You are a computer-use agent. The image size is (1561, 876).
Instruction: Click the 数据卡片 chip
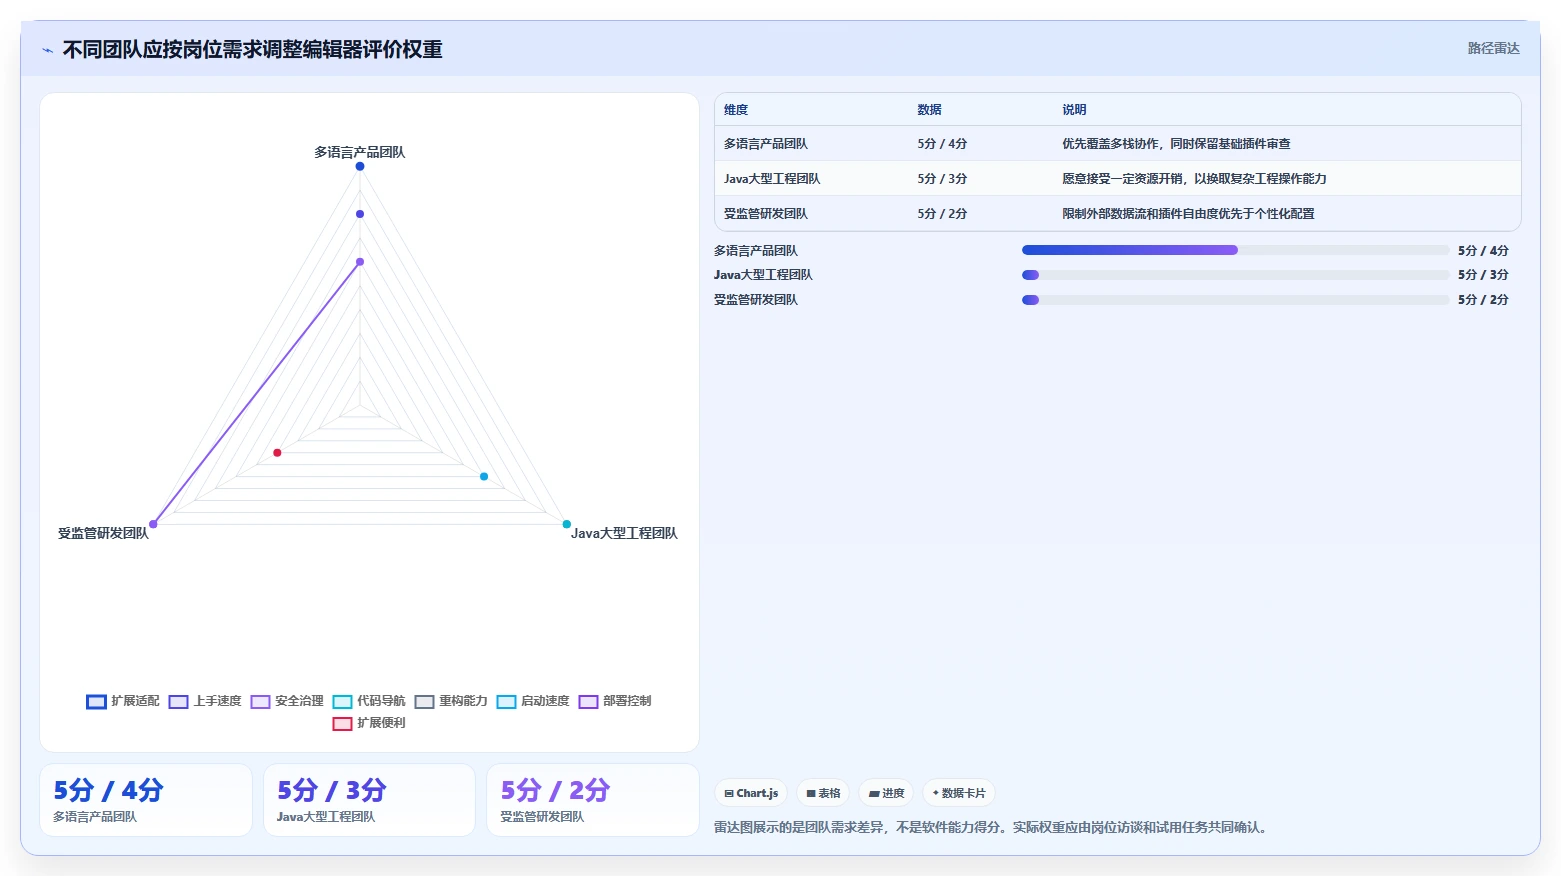959,793
